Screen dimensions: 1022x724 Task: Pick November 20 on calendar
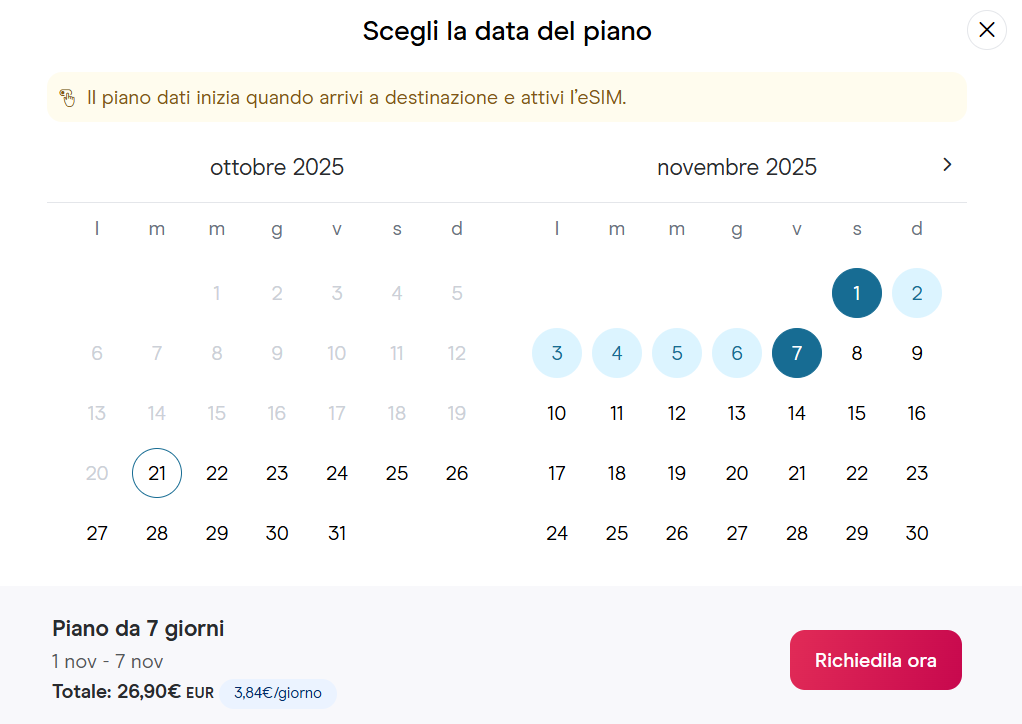pyautogui.click(x=737, y=473)
